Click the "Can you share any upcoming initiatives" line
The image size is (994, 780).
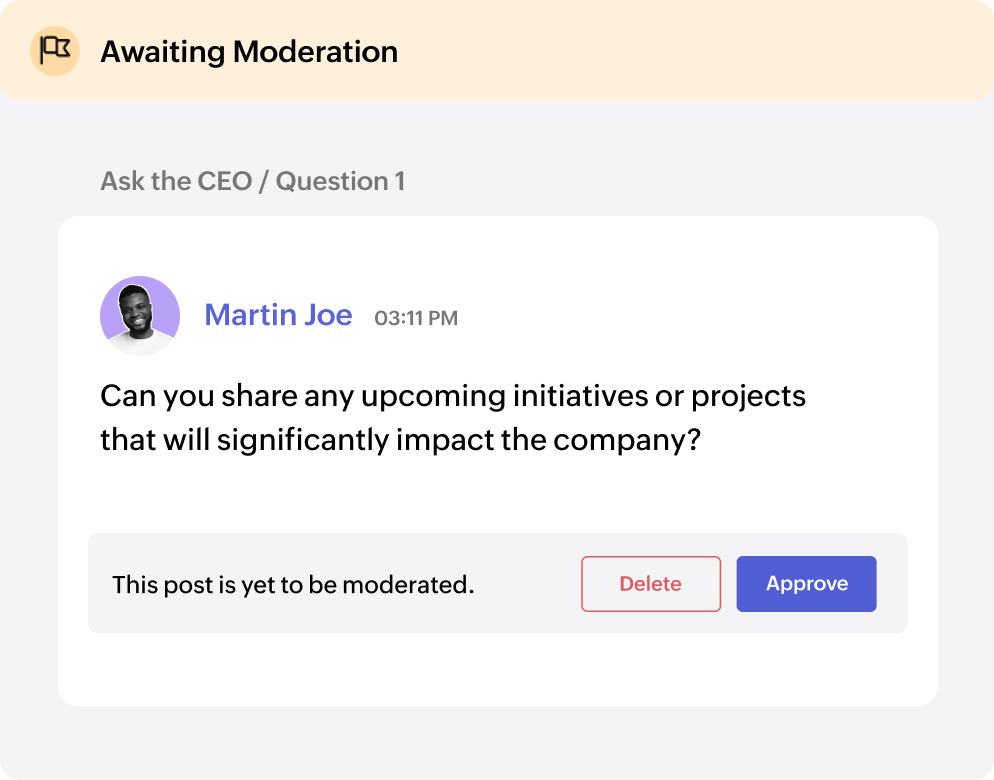pyautogui.click(x=452, y=396)
